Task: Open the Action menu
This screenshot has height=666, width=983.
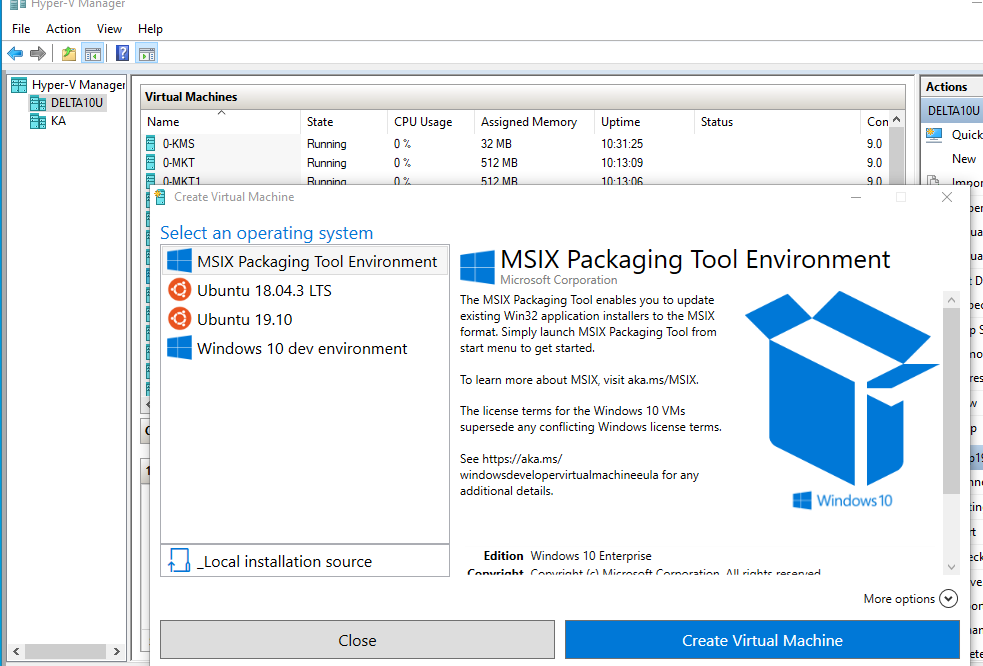Action: 63,29
